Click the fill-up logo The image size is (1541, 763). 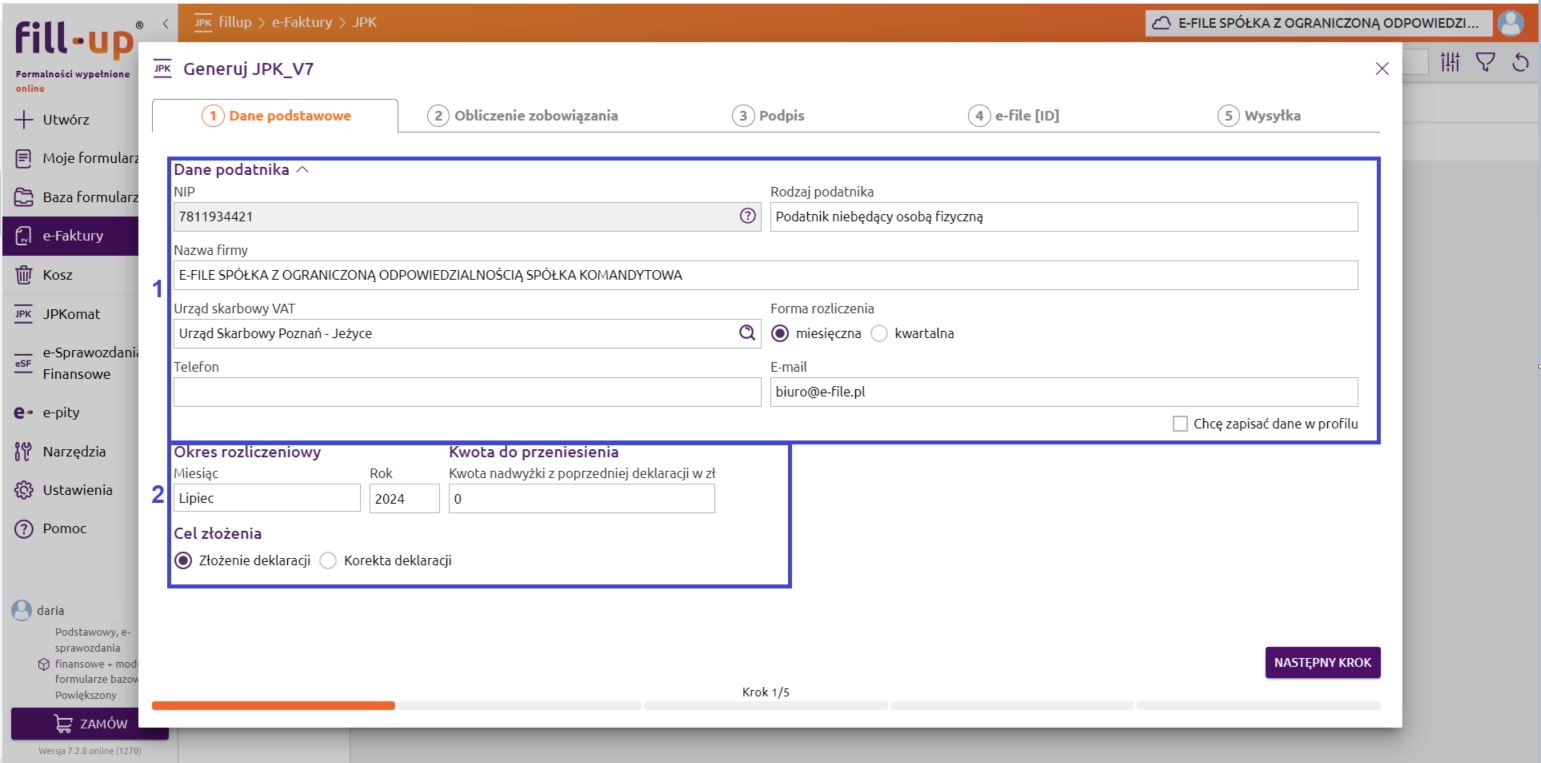74,42
